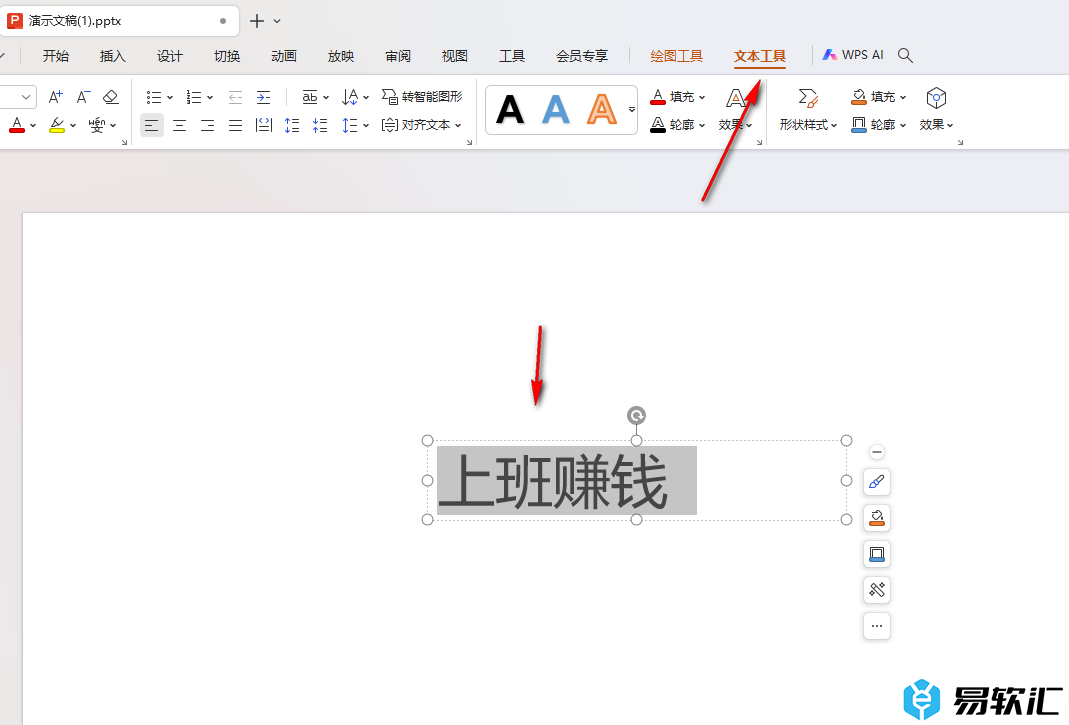
Task: Apply yellow text highlight color
Action: click(x=57, y=125)
